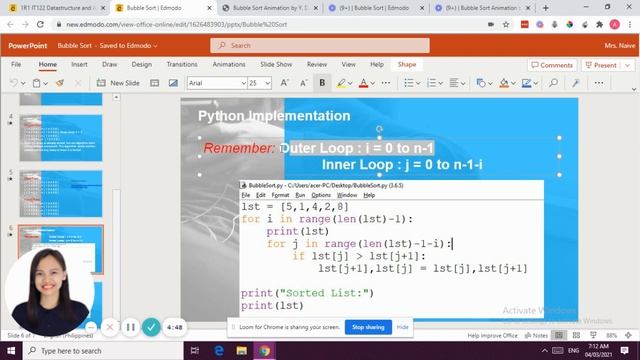The image size is (640, 360).
Task: Open Microsoft Edge from the taskbar
Action: (x=219, y=351)
